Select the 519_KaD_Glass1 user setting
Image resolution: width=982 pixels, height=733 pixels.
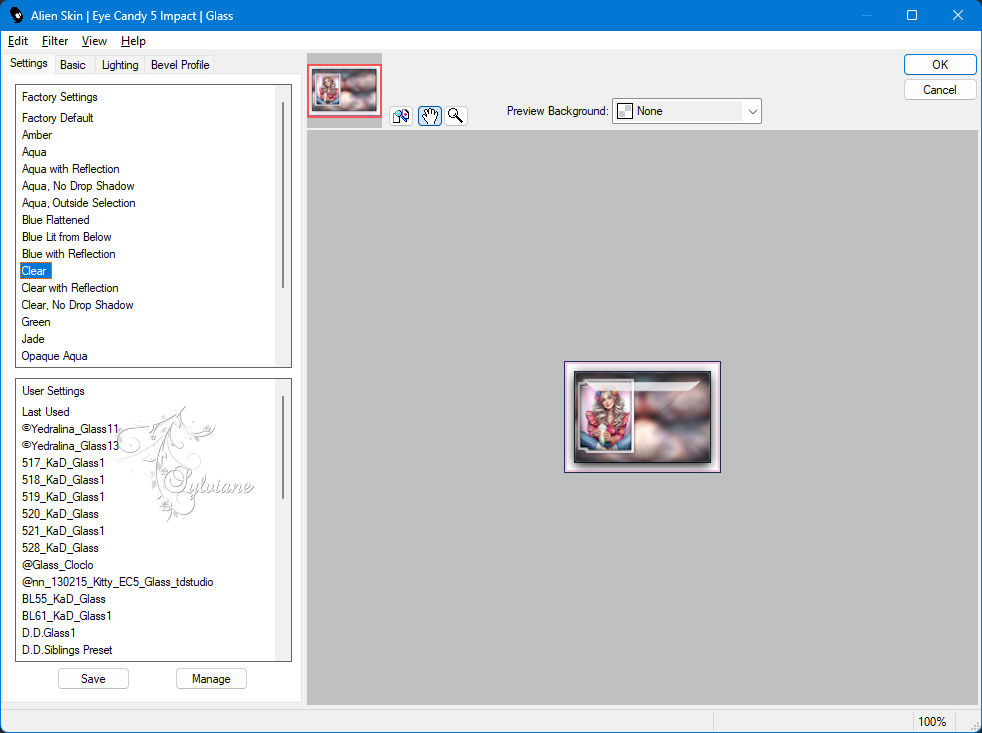click(63, 496)
